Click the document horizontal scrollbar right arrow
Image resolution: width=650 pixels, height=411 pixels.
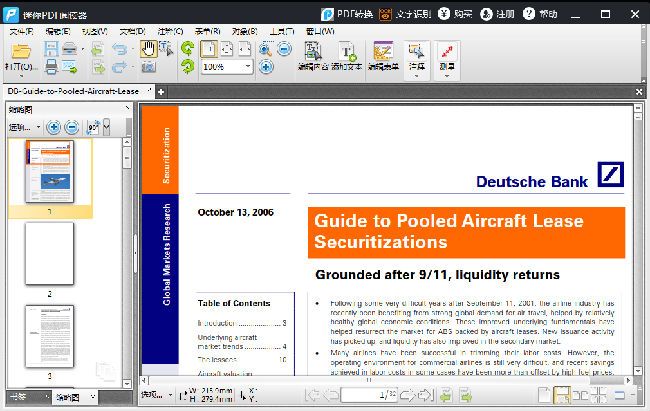628,380
